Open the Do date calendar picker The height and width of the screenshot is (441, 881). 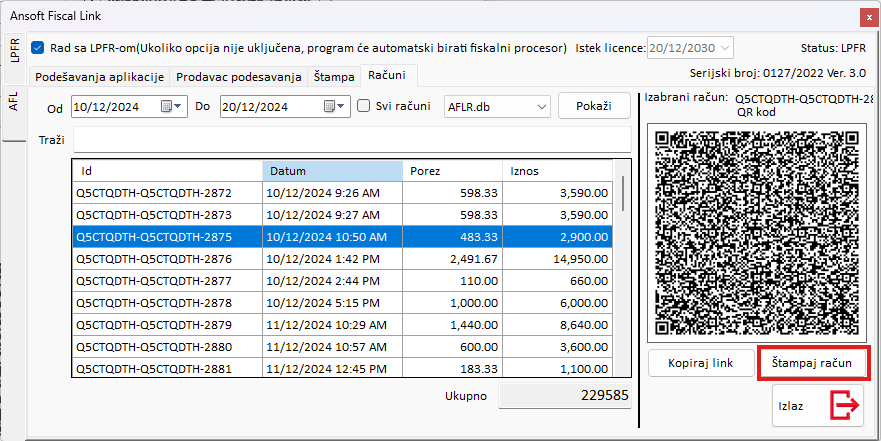point(334,107)
